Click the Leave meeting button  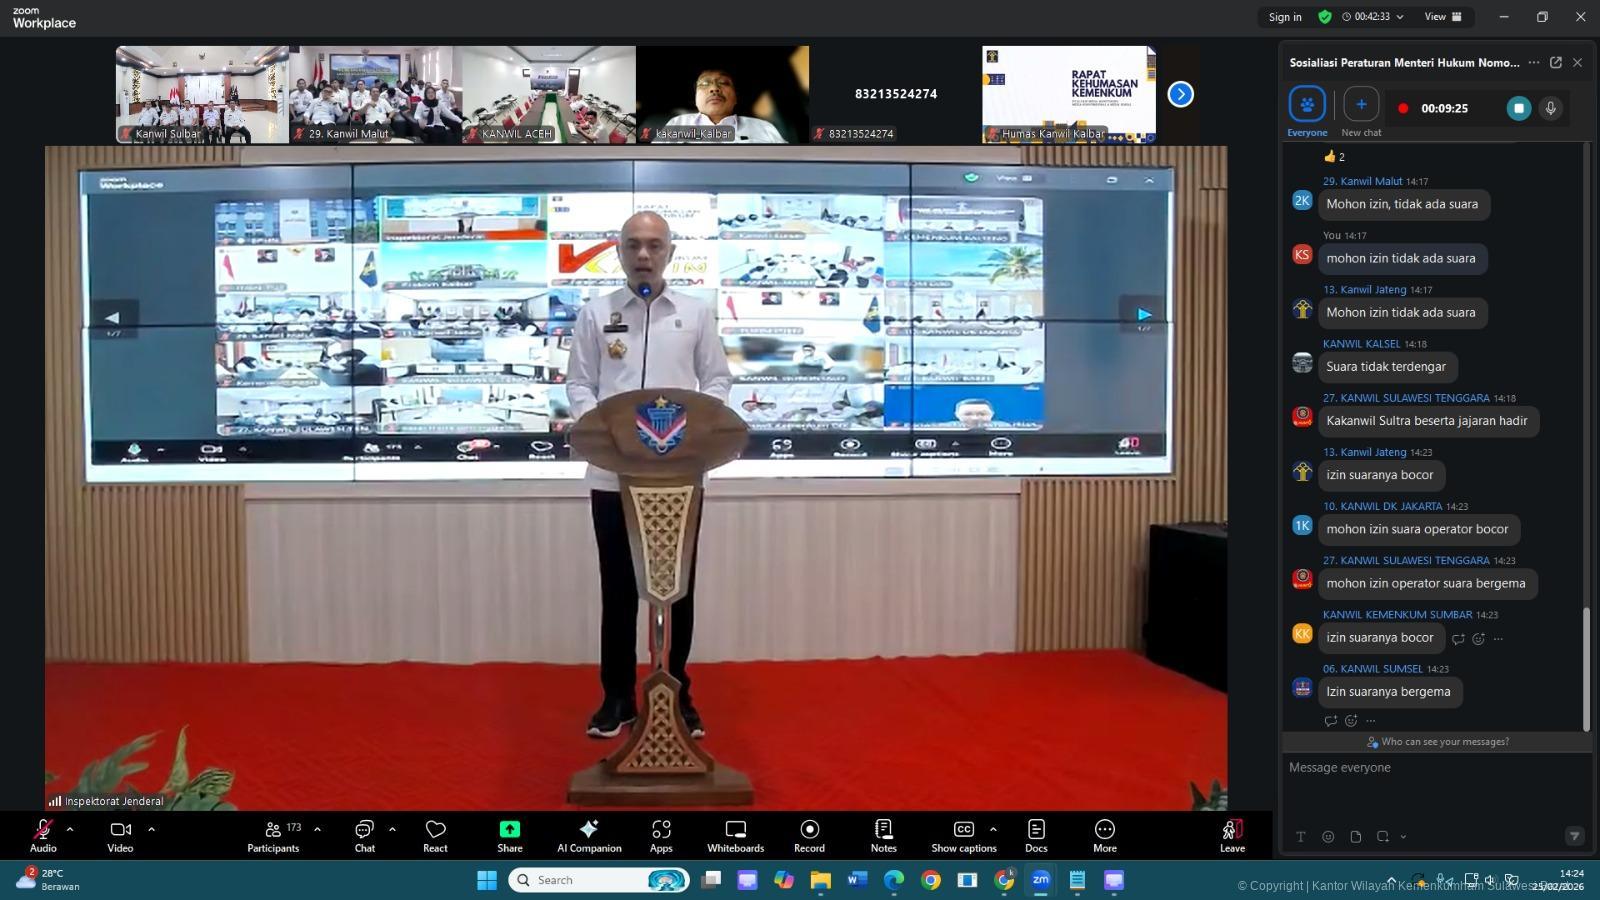pos(1232,835)
